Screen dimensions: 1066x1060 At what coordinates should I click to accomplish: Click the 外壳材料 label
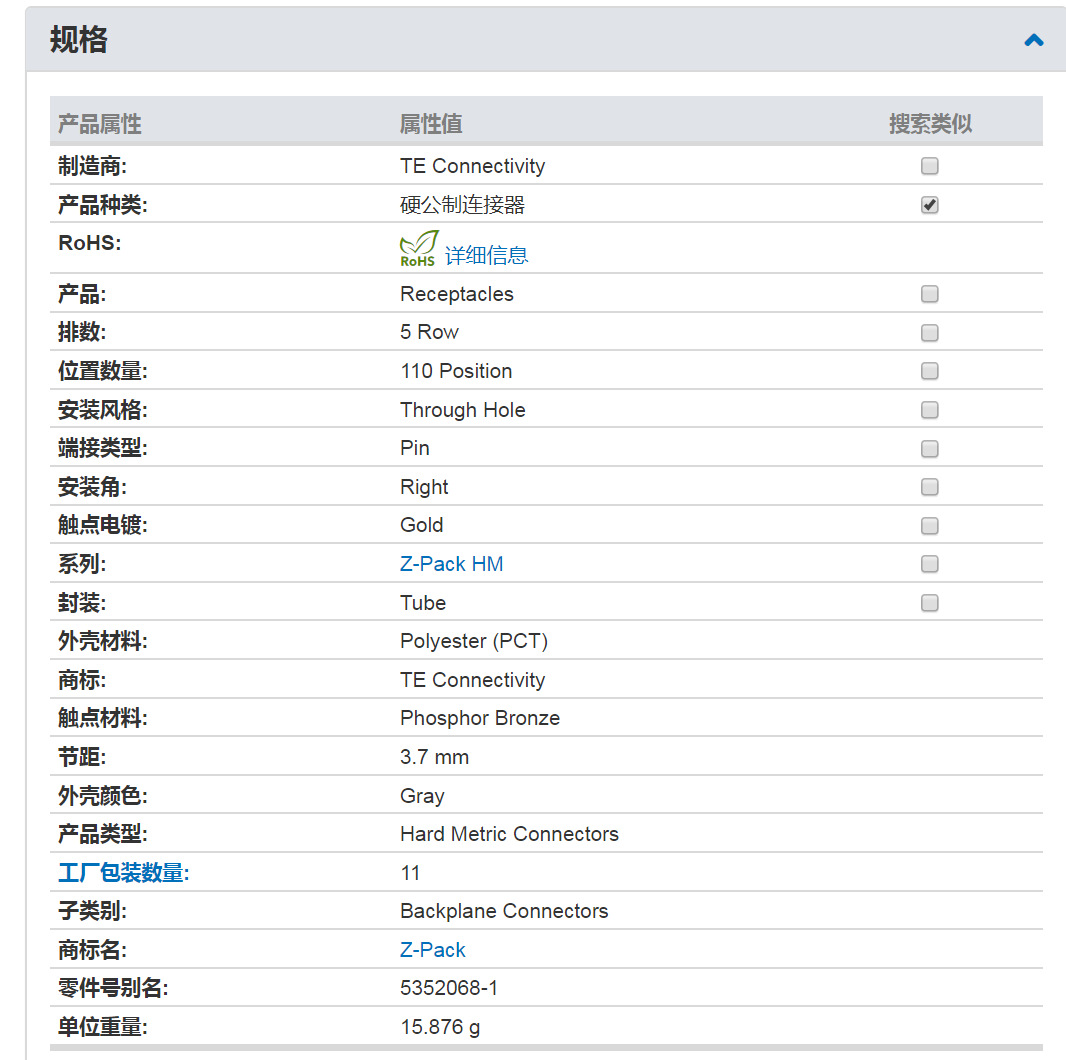103,641
